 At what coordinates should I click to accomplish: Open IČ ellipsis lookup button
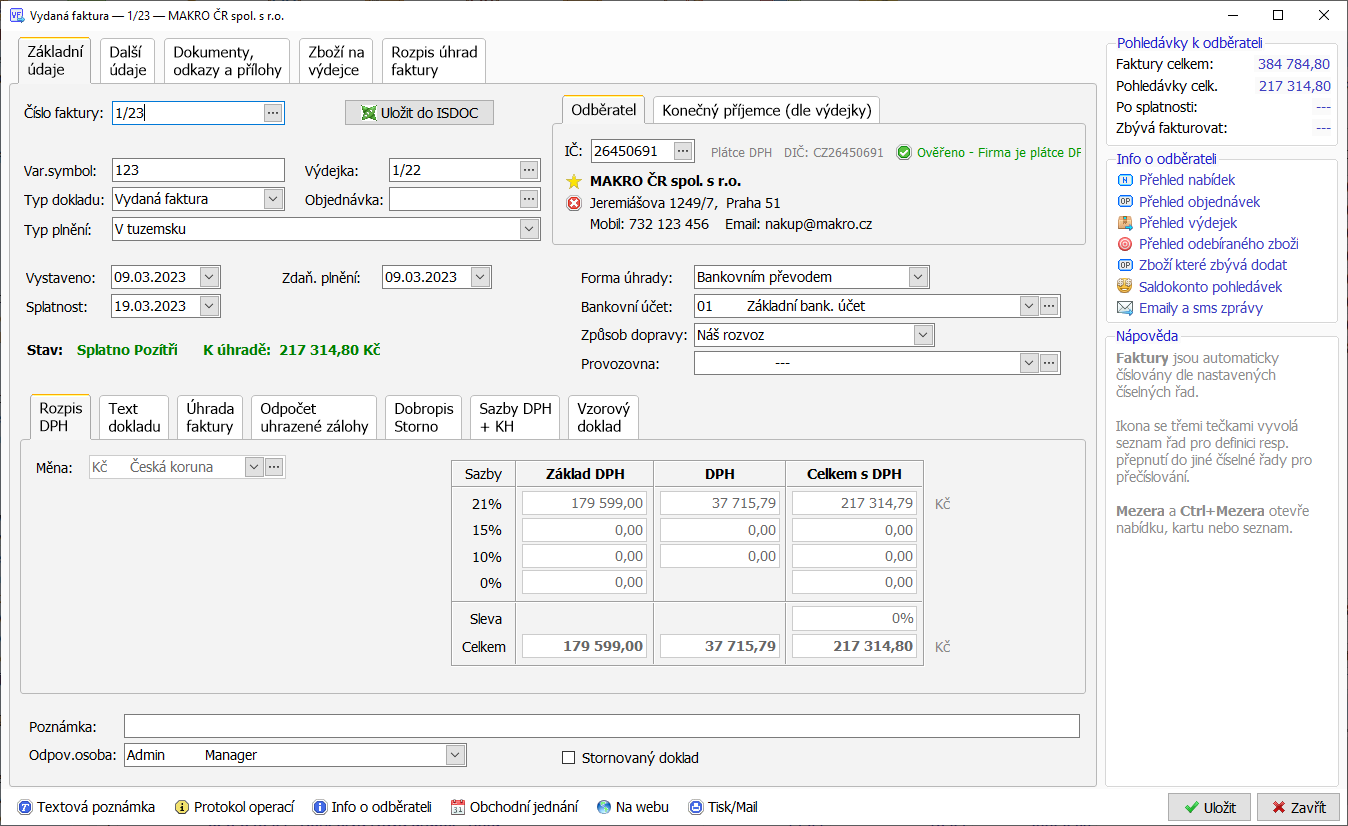683,151
